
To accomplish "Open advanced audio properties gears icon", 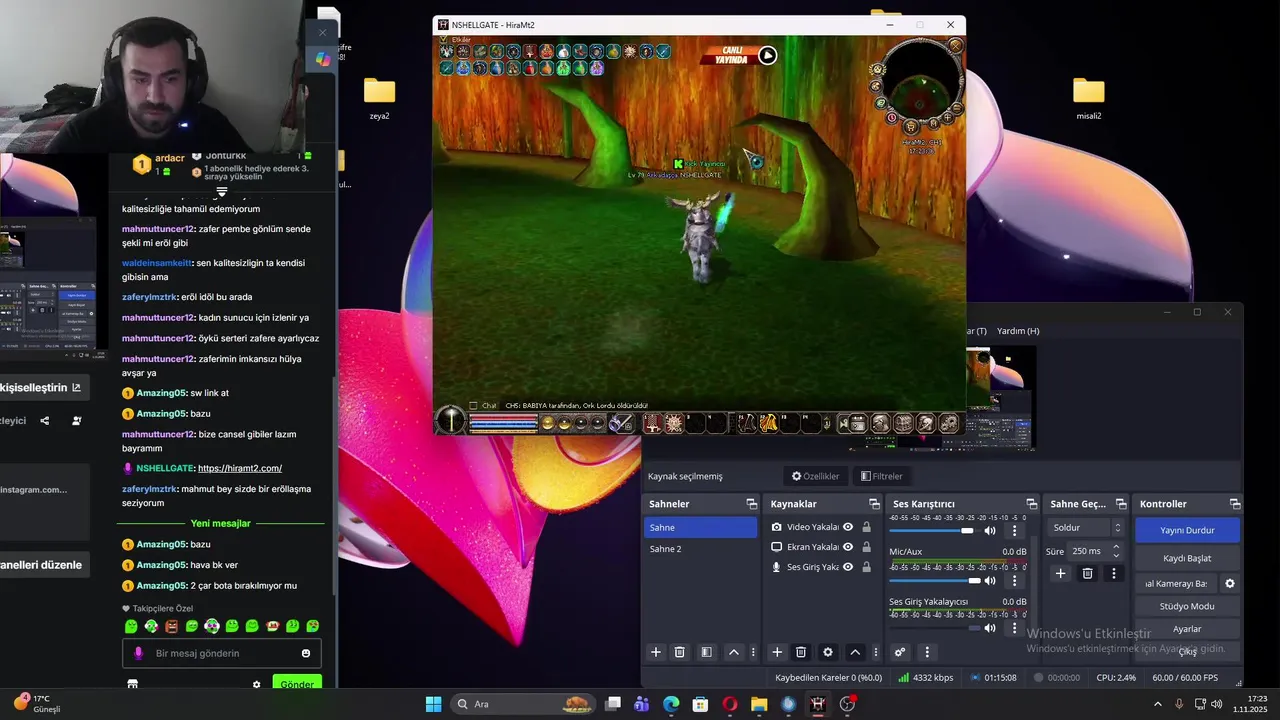I will pyautogui.click(x=900, y=652).
